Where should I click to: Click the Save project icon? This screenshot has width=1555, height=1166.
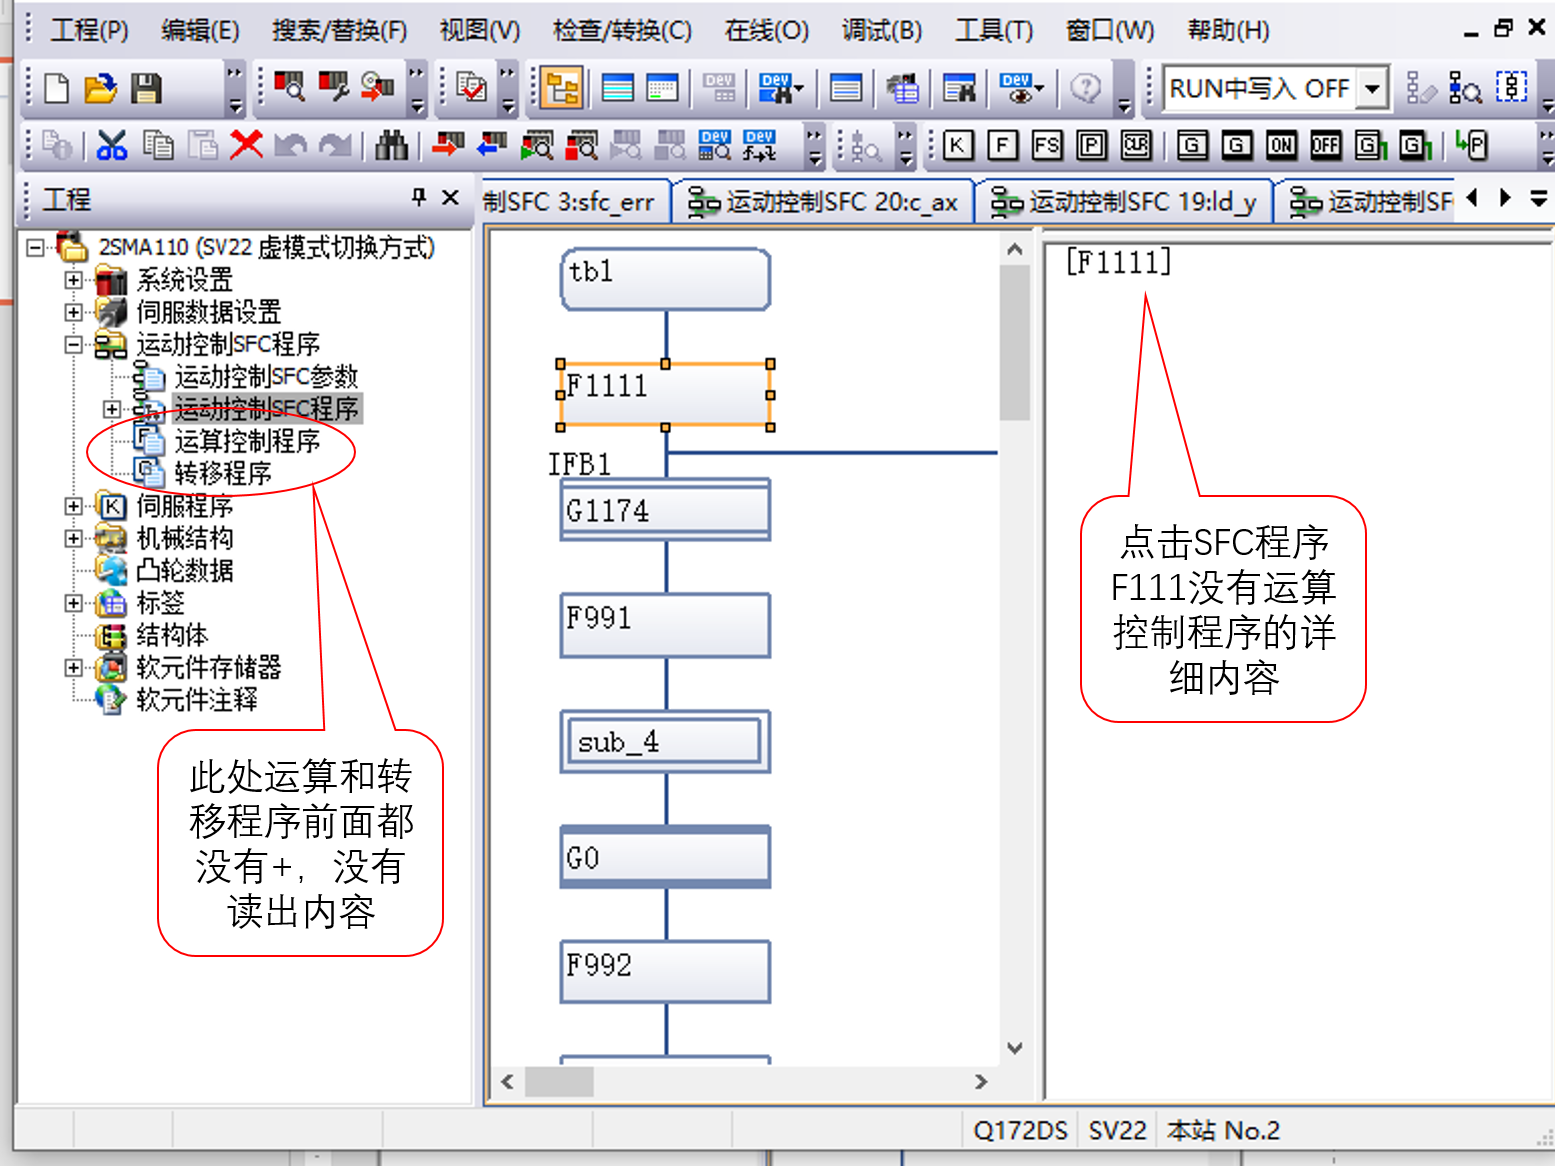pos(146,89)
